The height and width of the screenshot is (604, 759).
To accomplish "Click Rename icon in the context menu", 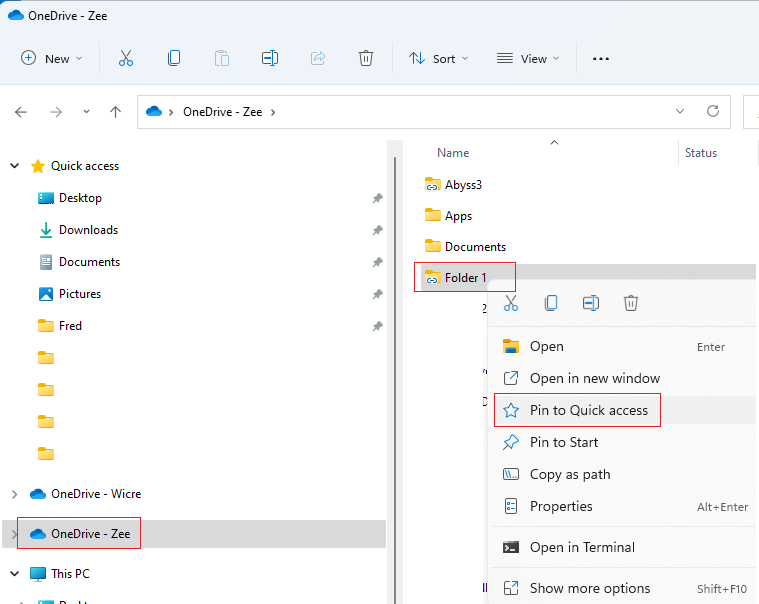I will [591, 303].
